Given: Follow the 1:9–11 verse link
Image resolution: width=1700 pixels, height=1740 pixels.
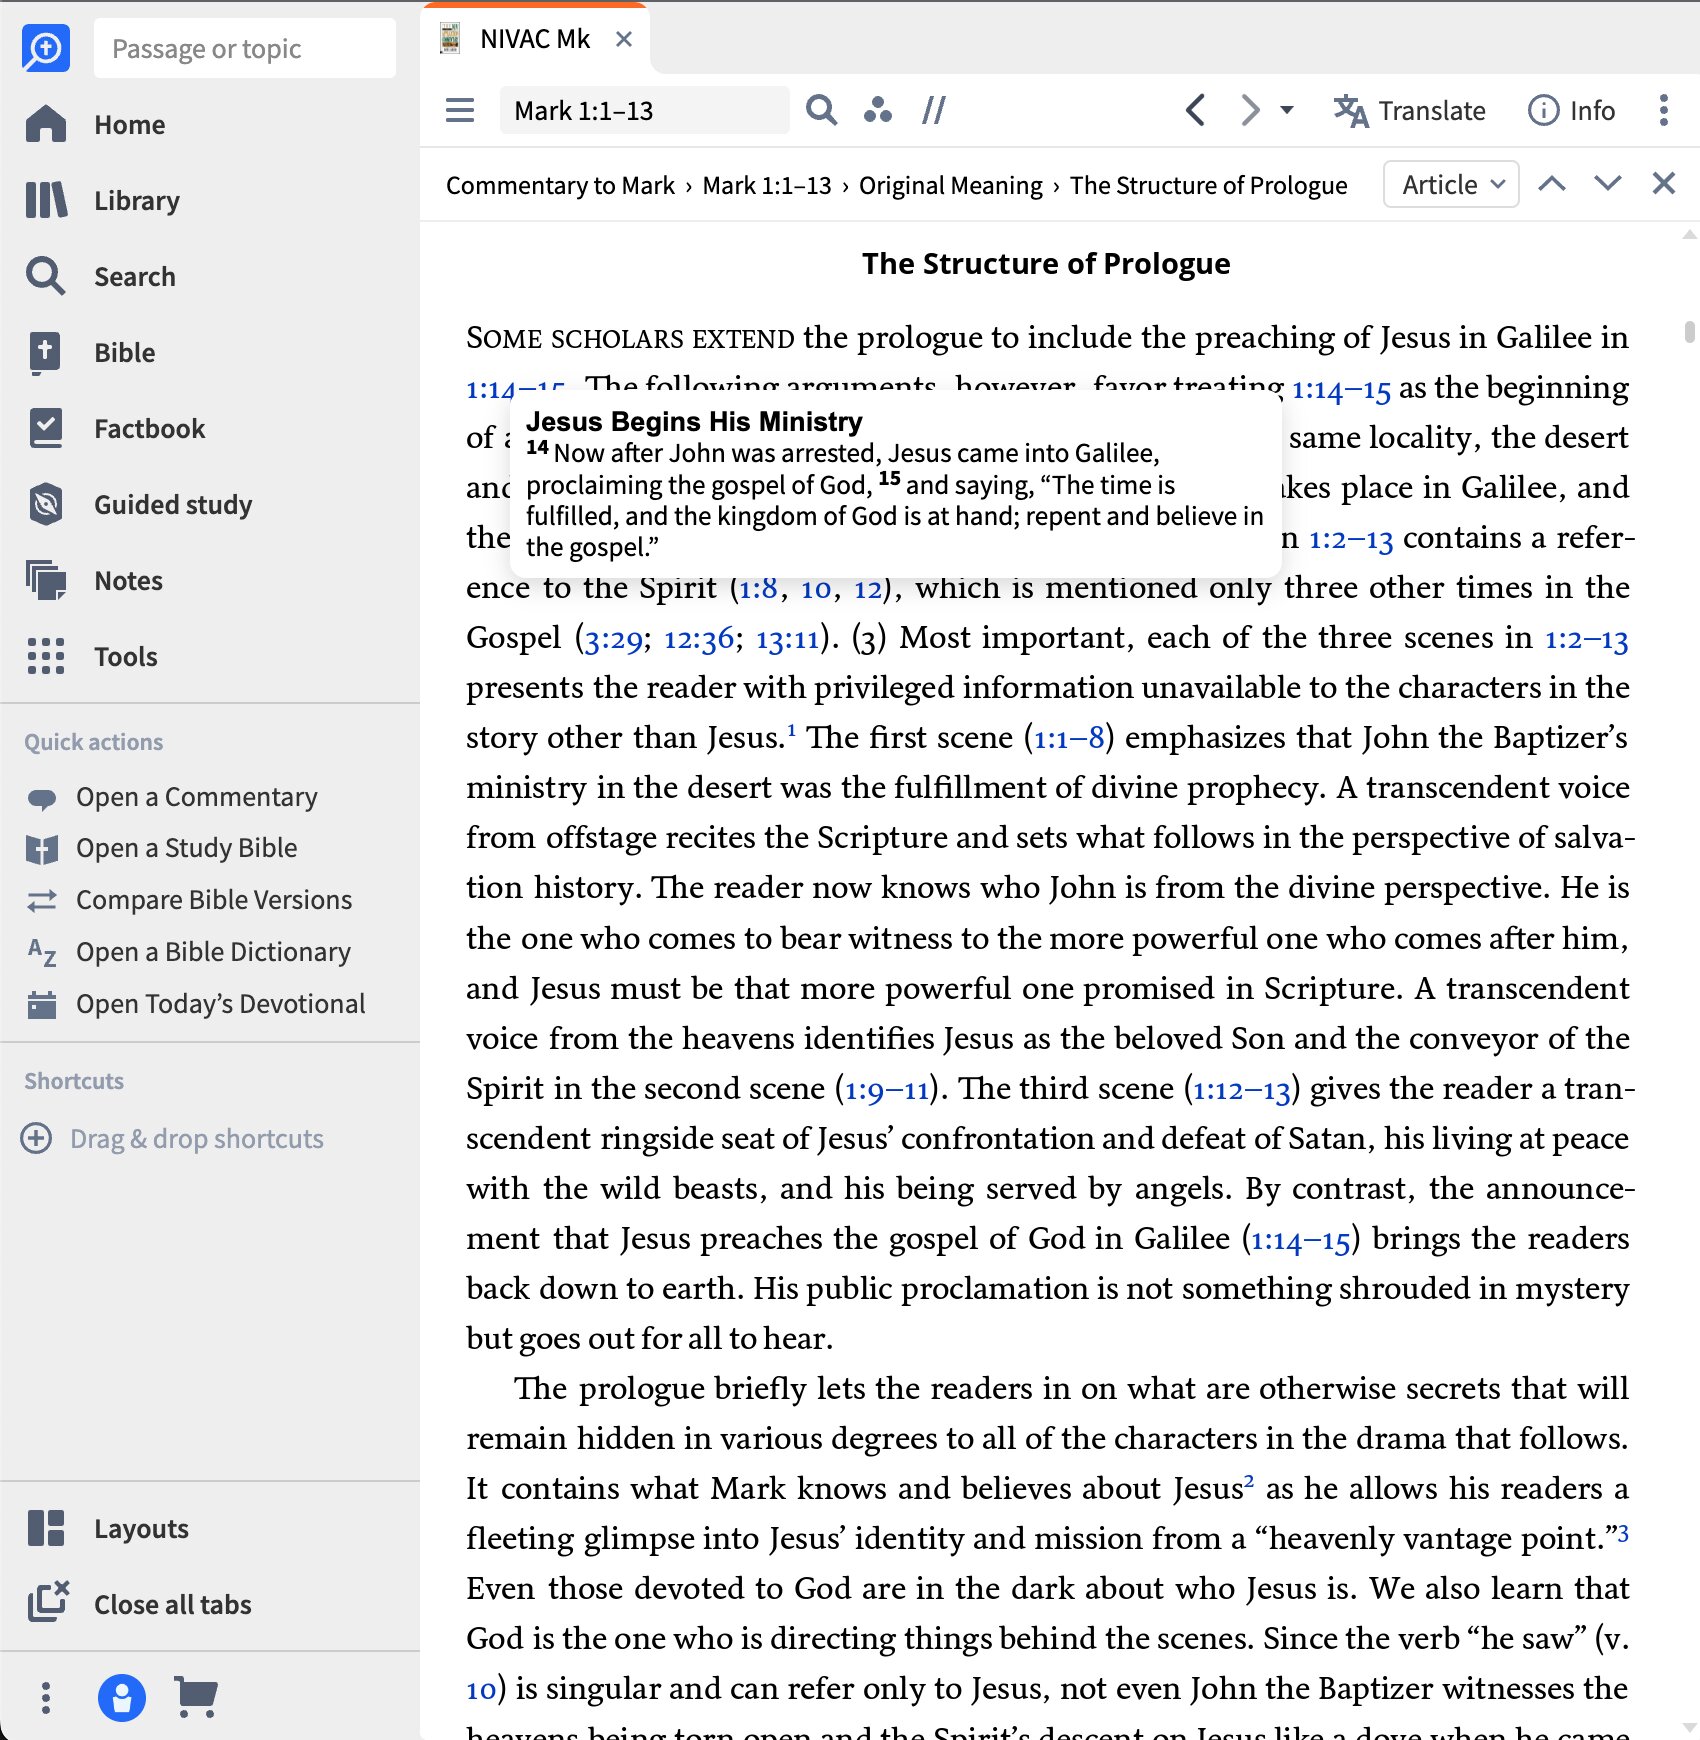Looking at the screenshot, I should [887, 1089].
